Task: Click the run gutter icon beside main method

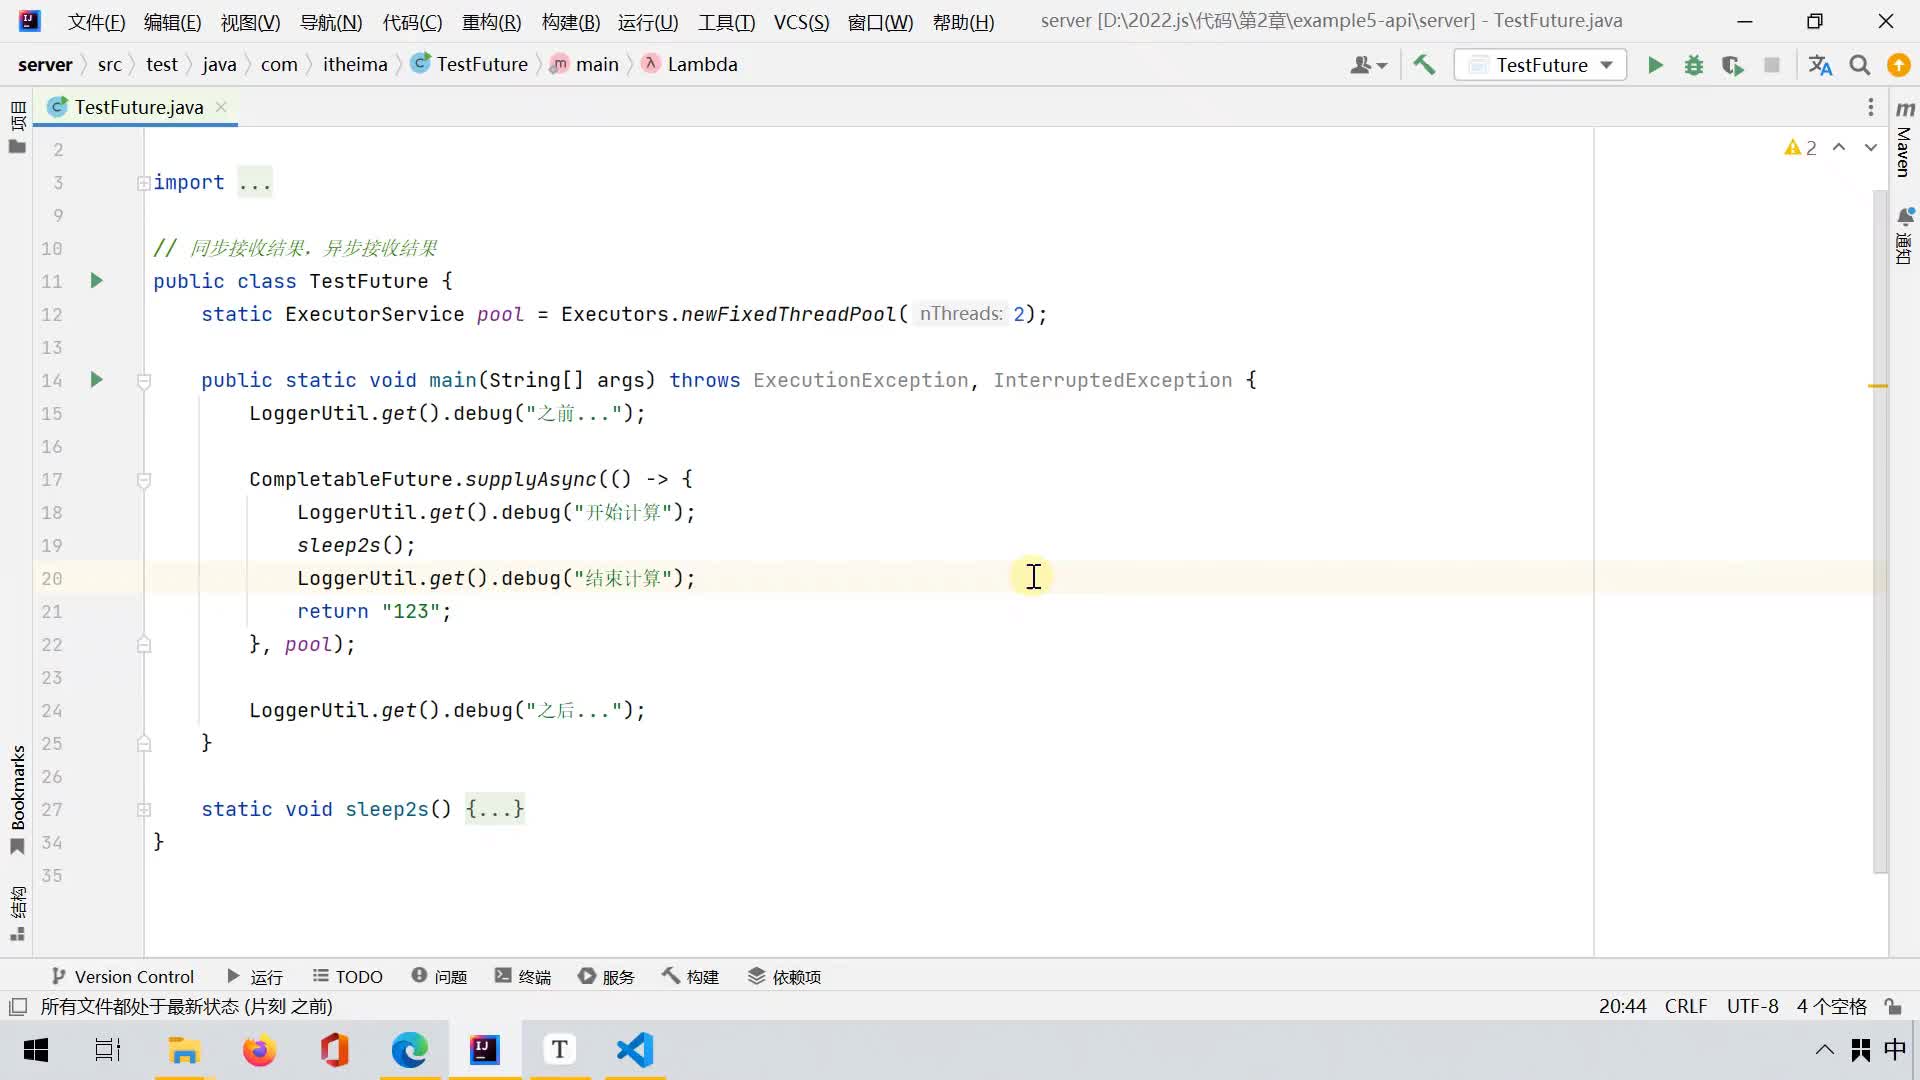Action: [96, 380]
